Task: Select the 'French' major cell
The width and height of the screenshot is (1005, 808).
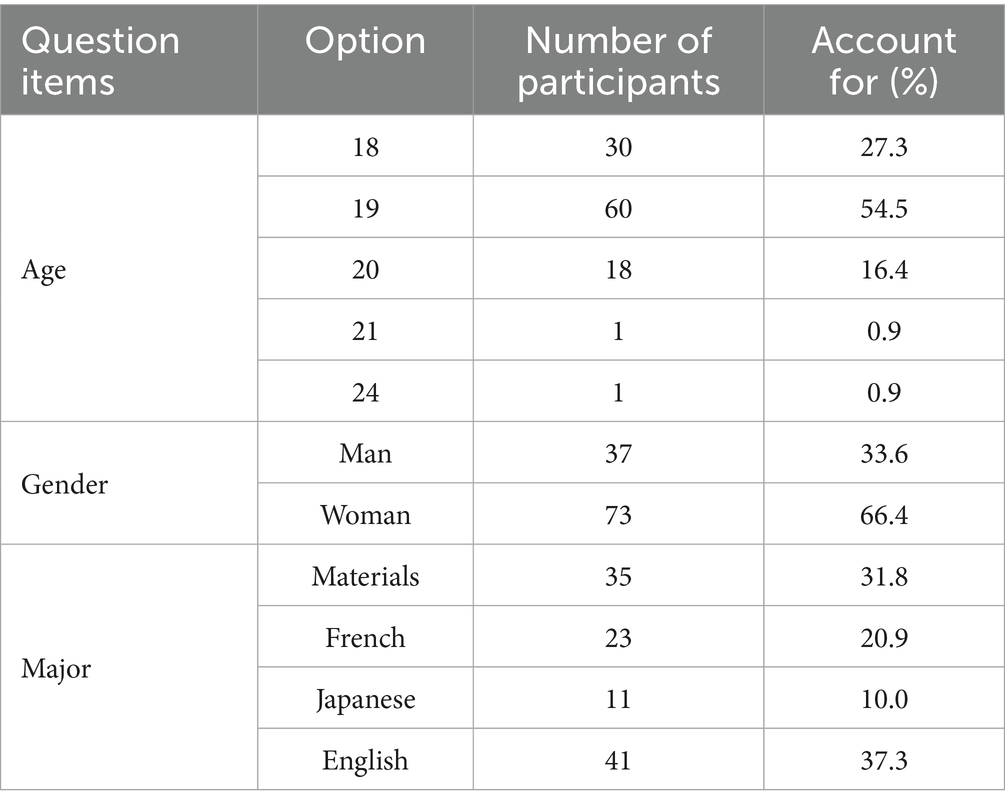Action: click(x=365, y=637)
